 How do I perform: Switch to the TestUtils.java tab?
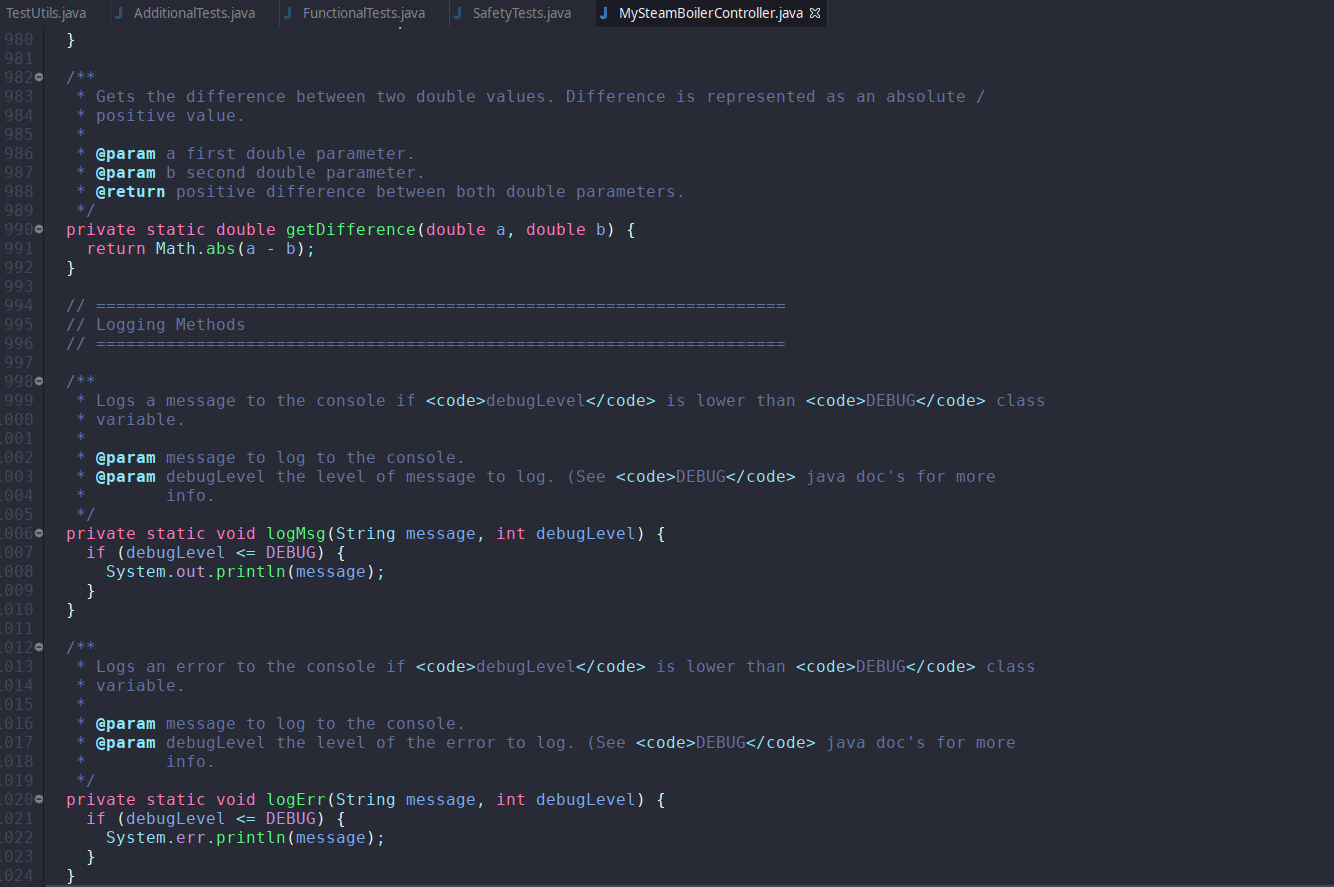coord(46,13)
